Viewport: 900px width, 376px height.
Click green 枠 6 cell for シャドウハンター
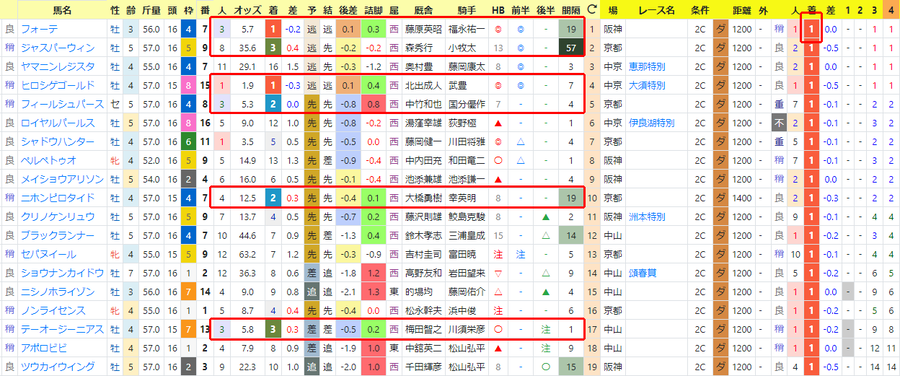[188, 142]
